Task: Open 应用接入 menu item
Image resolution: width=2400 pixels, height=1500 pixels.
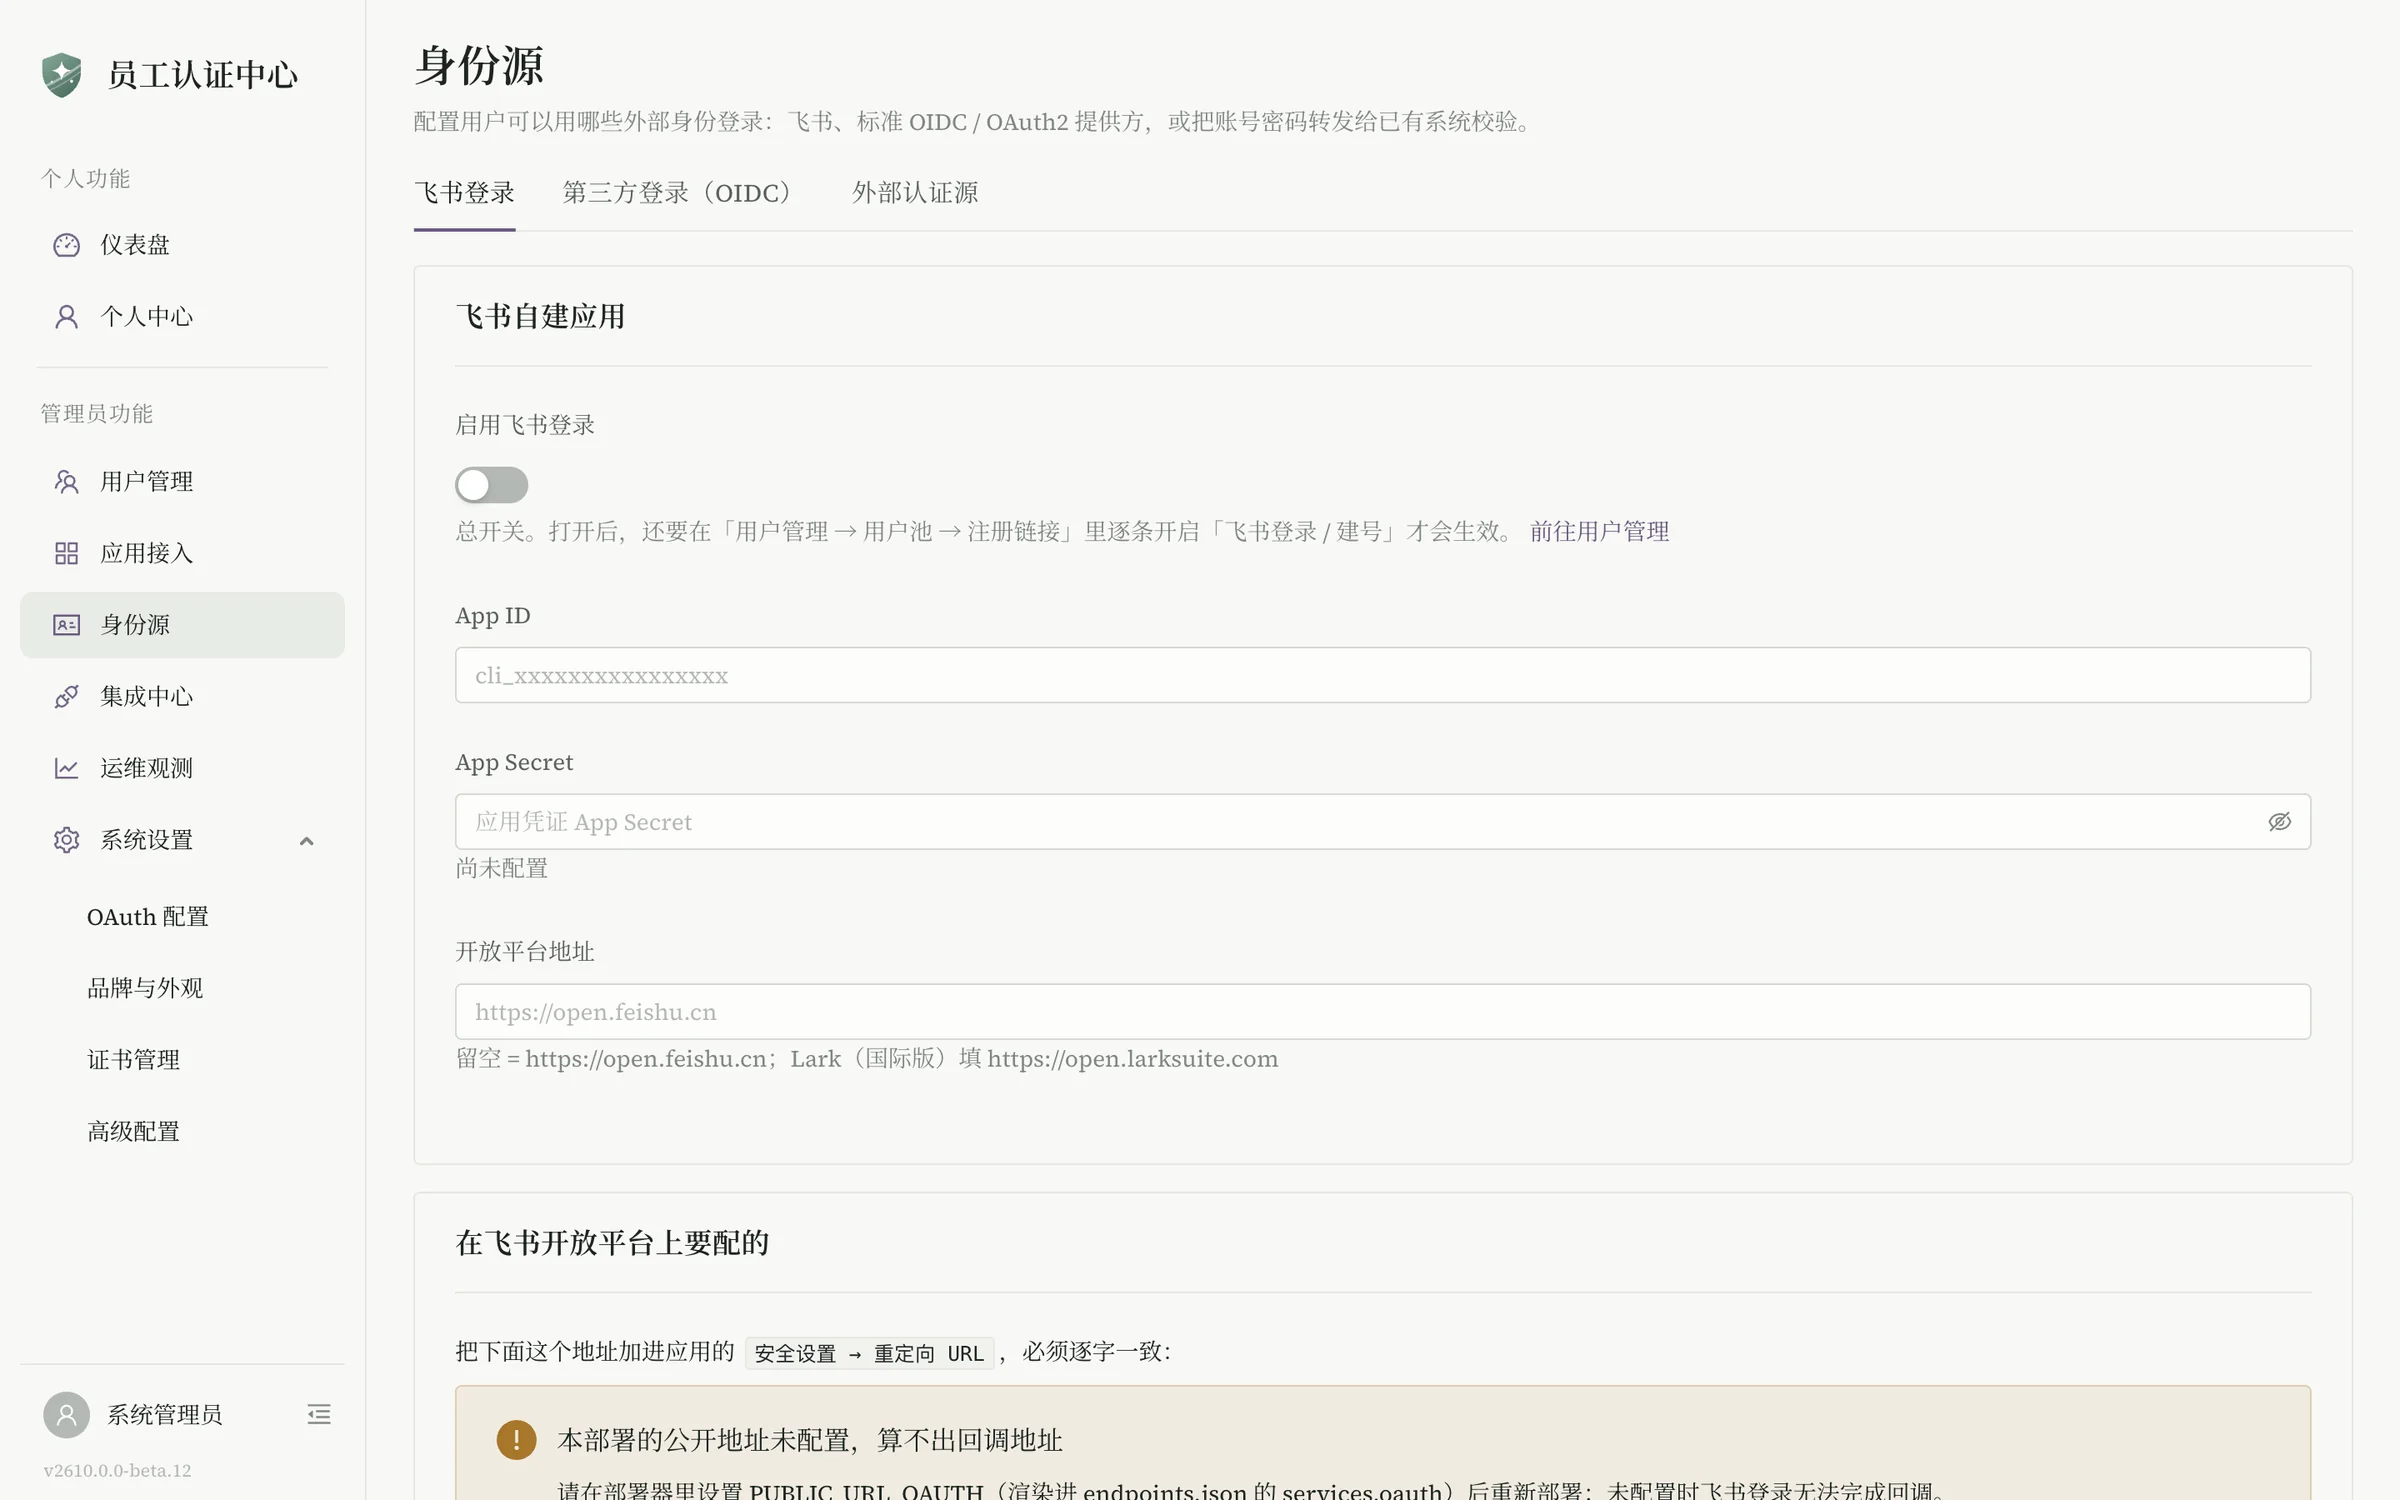Action: click(182, 553)
